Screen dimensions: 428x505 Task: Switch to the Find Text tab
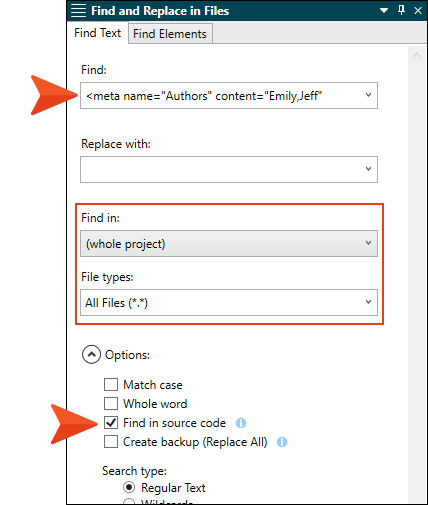pos(97,33)
